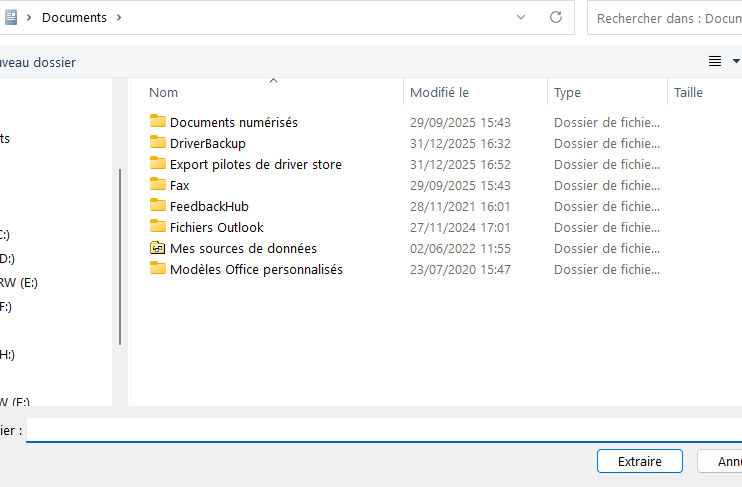This screenshot has height=487, width=742.
Task: Click the FeedbackHub folder name
Action: tap(209, 206)
